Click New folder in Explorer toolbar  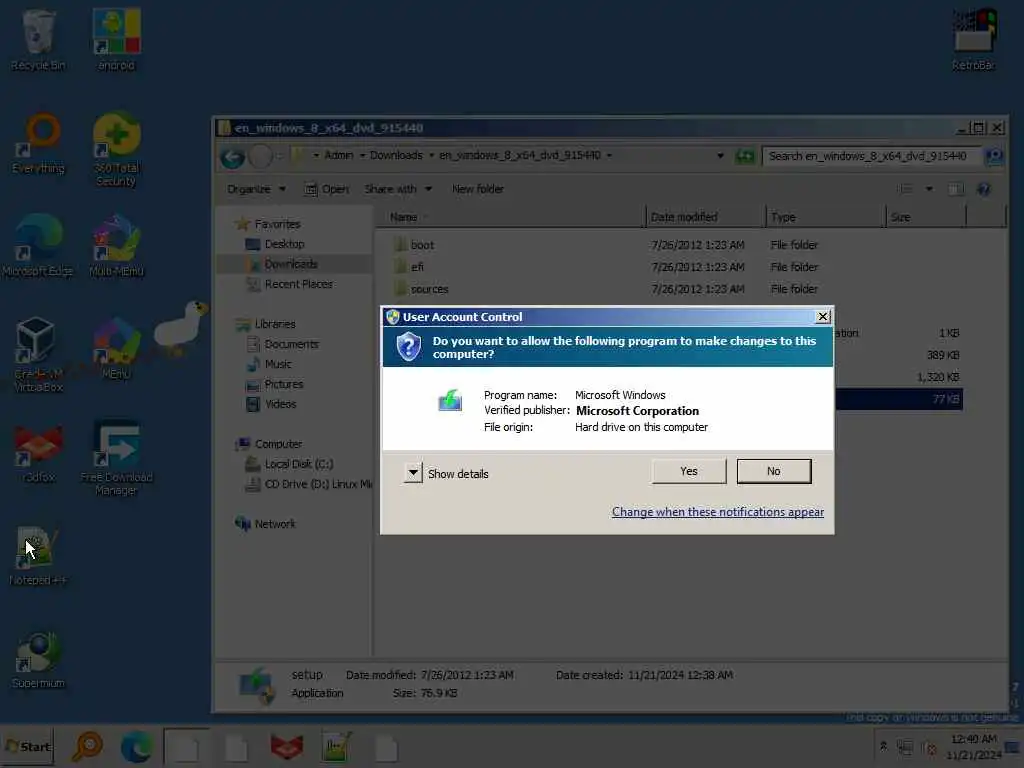(x=477, y=189)
